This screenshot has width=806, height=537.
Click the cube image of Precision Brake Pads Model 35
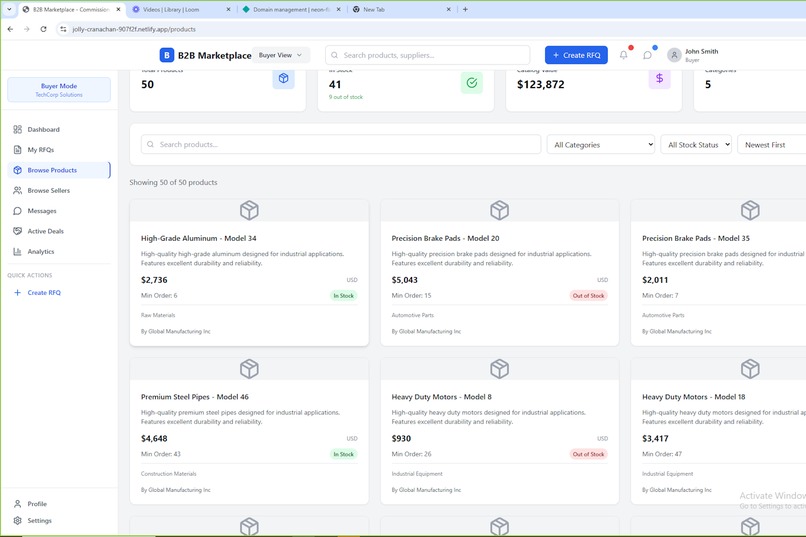click(x=750, y=210)
